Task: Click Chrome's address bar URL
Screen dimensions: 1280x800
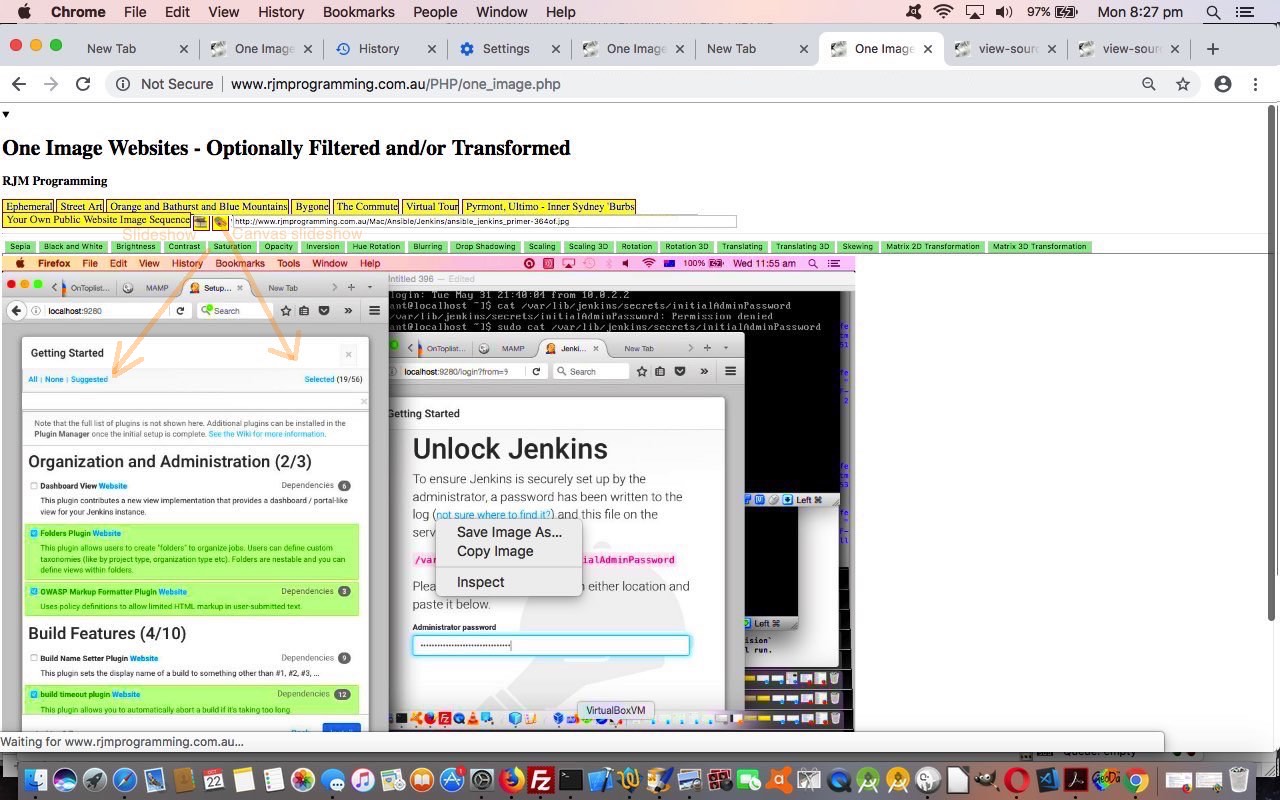Action: 395,84
